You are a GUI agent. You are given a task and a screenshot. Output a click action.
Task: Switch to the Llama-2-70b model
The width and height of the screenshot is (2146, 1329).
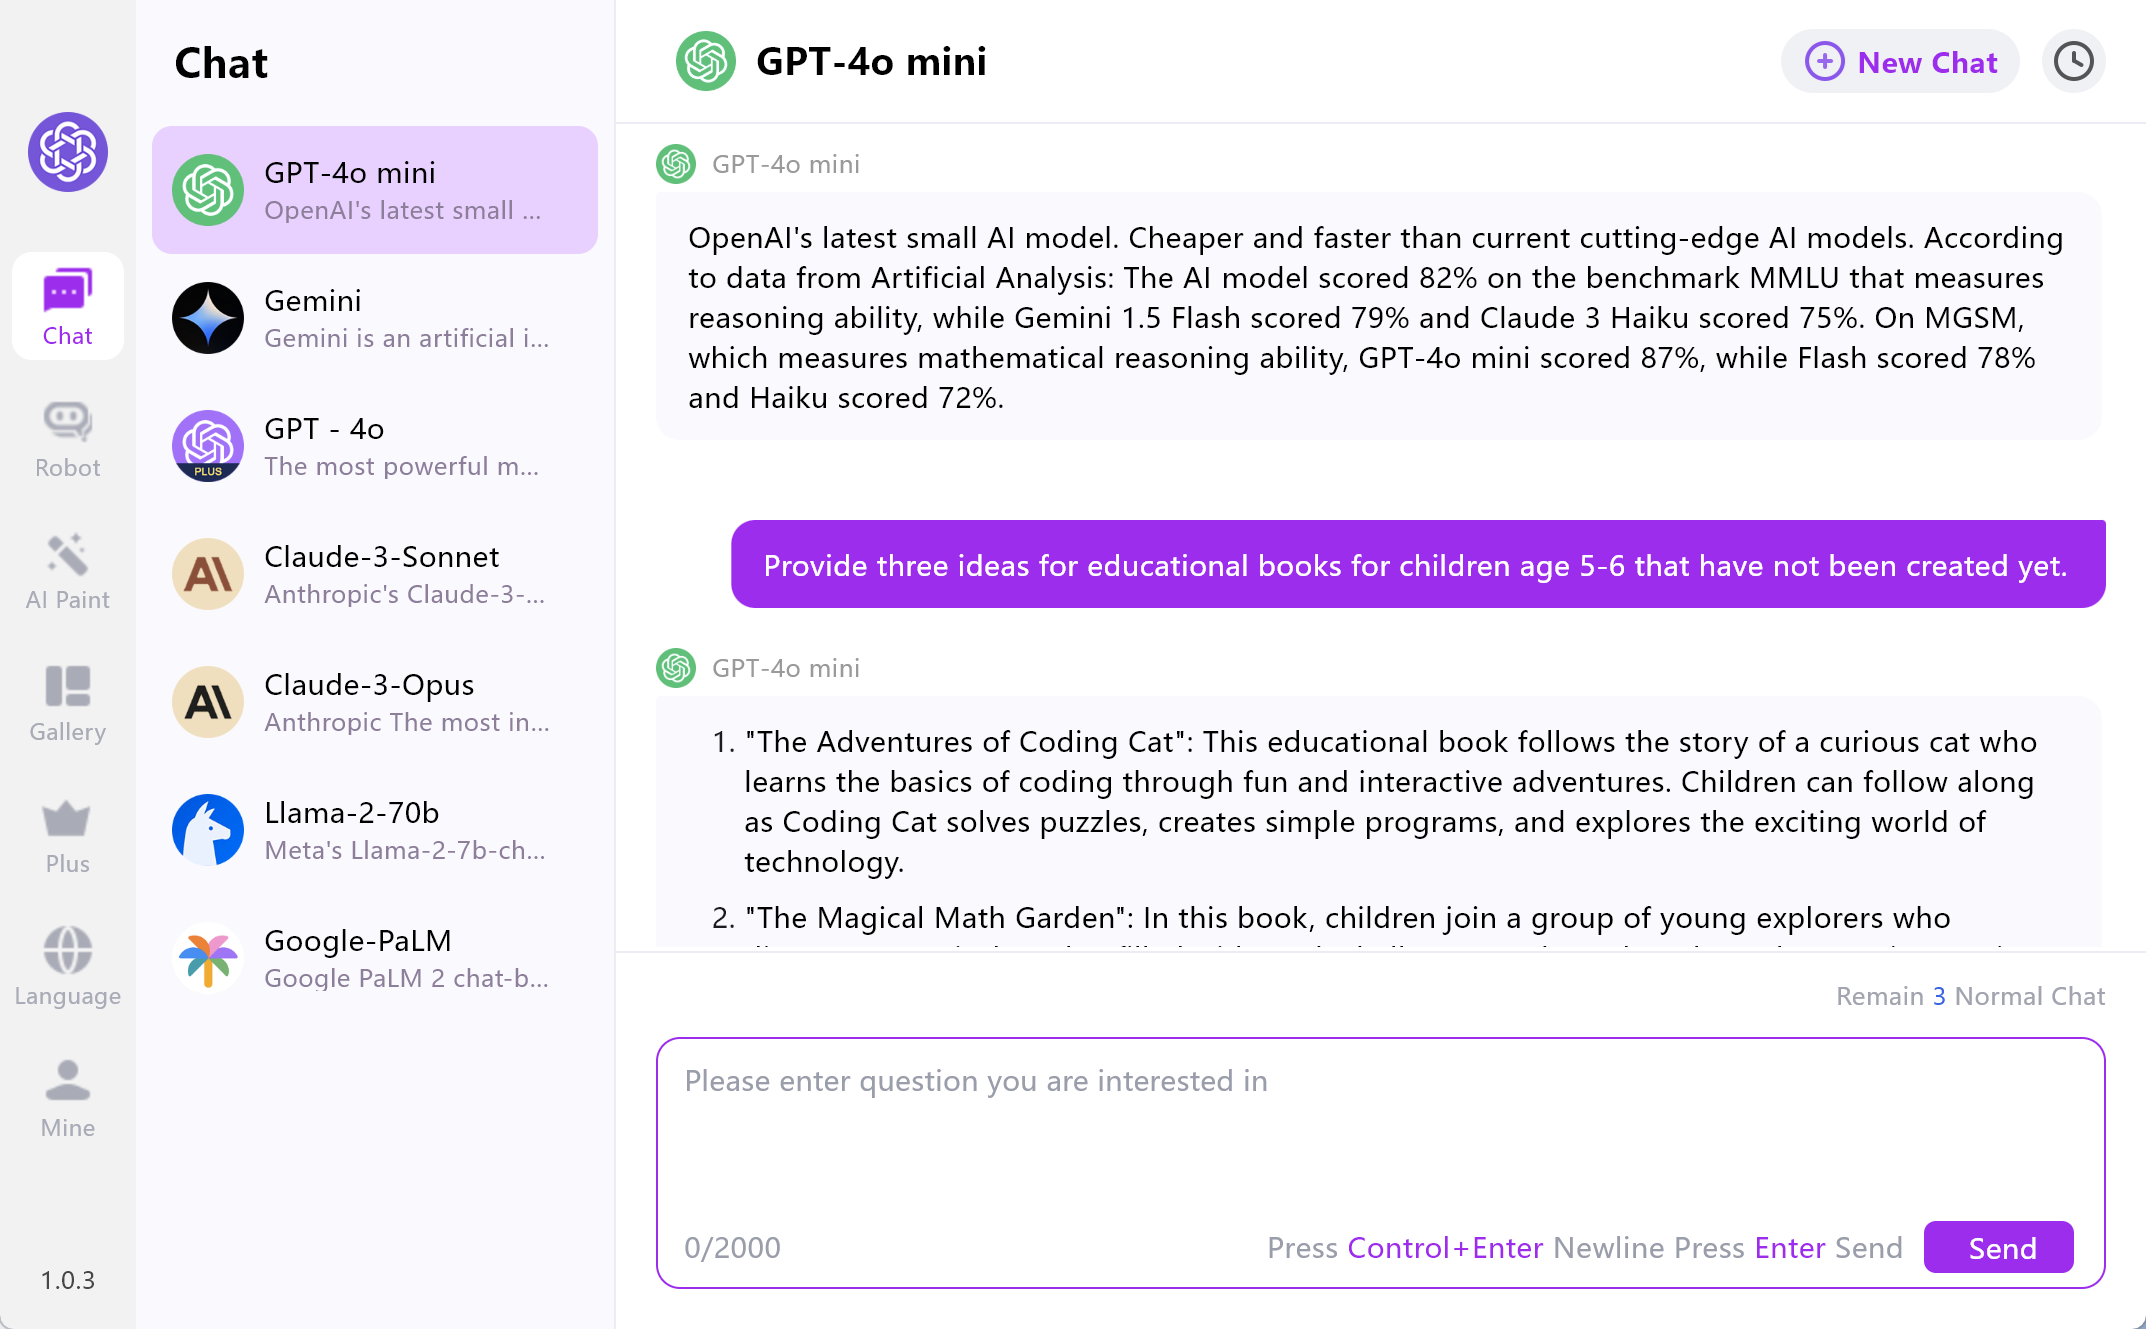point(375,830)
